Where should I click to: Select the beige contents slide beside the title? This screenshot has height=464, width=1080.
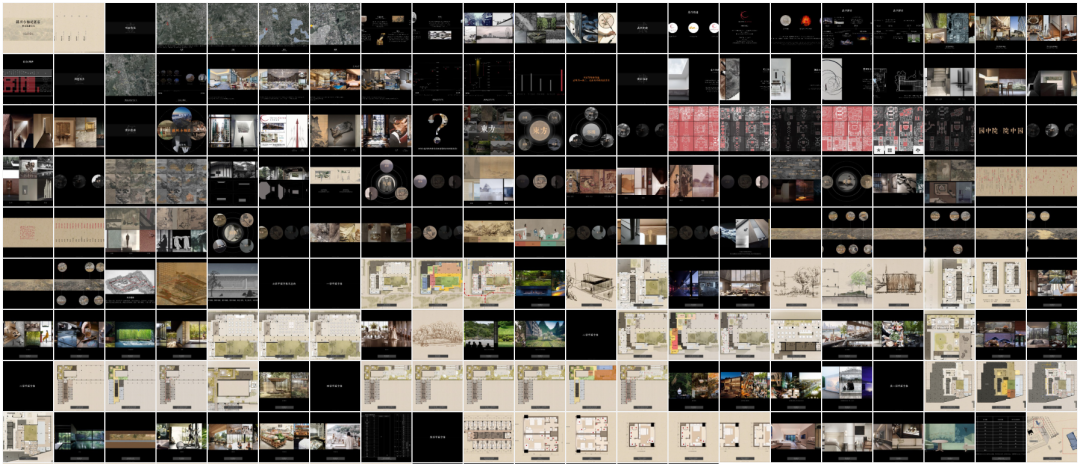click(78, 27)
